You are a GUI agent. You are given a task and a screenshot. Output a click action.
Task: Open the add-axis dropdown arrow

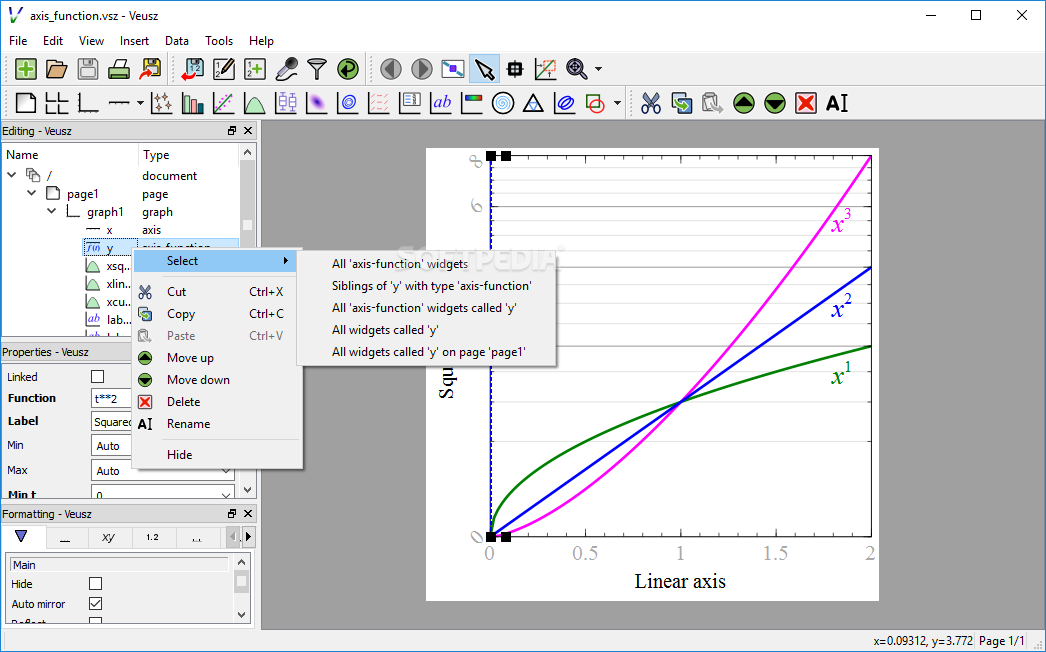point(140,103)
